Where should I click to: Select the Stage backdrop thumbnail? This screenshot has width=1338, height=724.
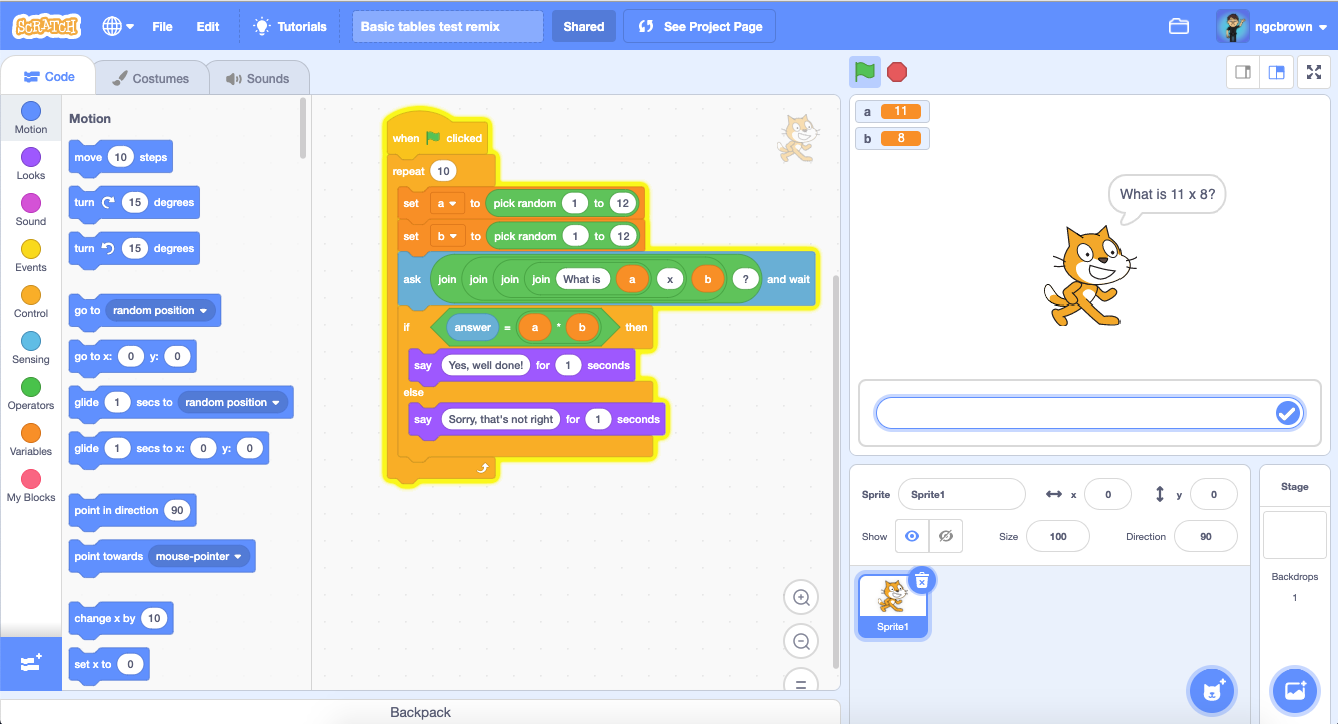(x=1294, y=535)
